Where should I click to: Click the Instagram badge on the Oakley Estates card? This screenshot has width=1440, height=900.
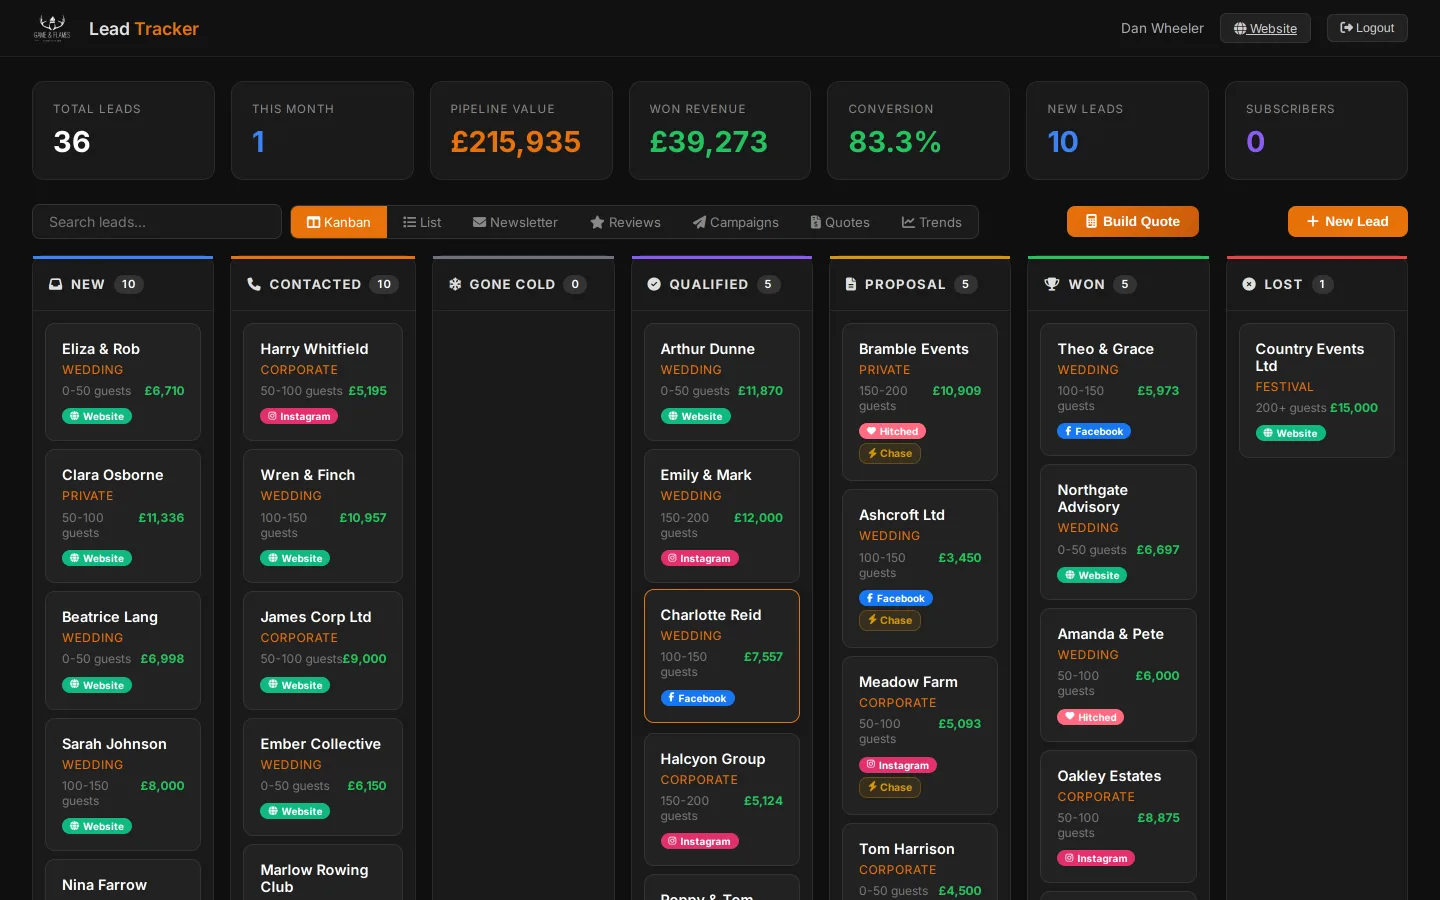[x=1096, y=858]
